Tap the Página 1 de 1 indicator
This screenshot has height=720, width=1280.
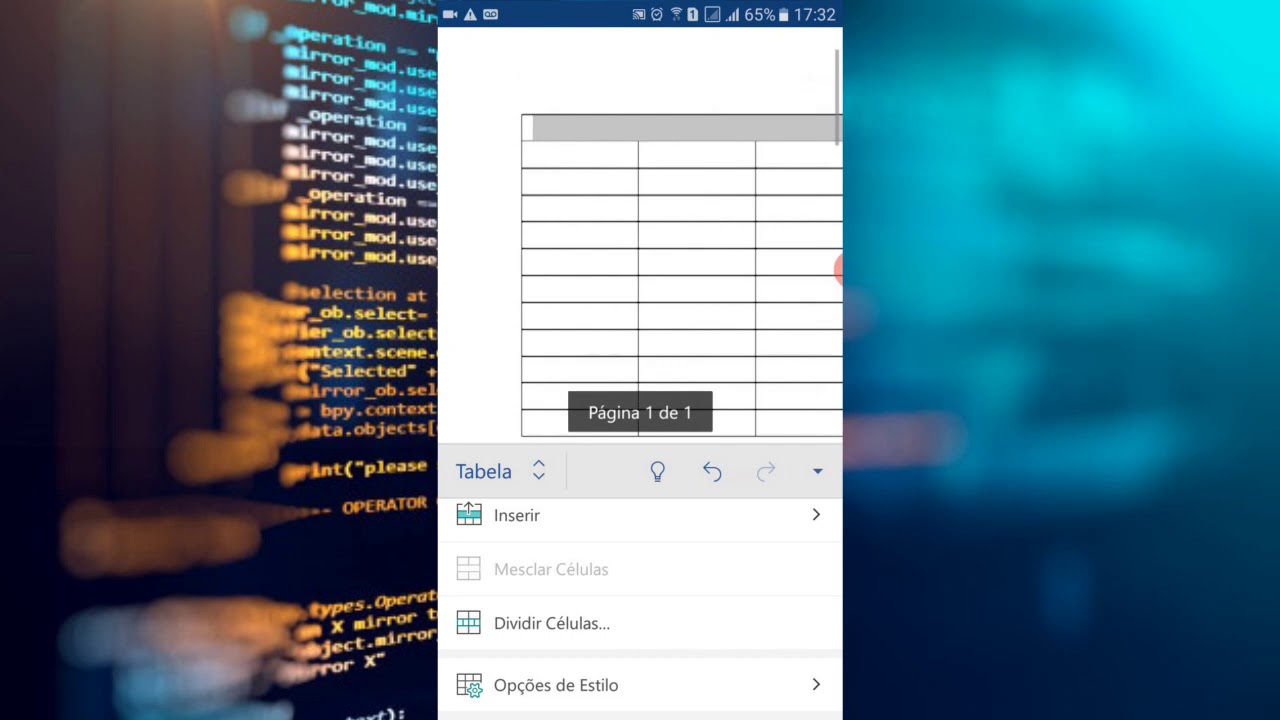[640, 412]
